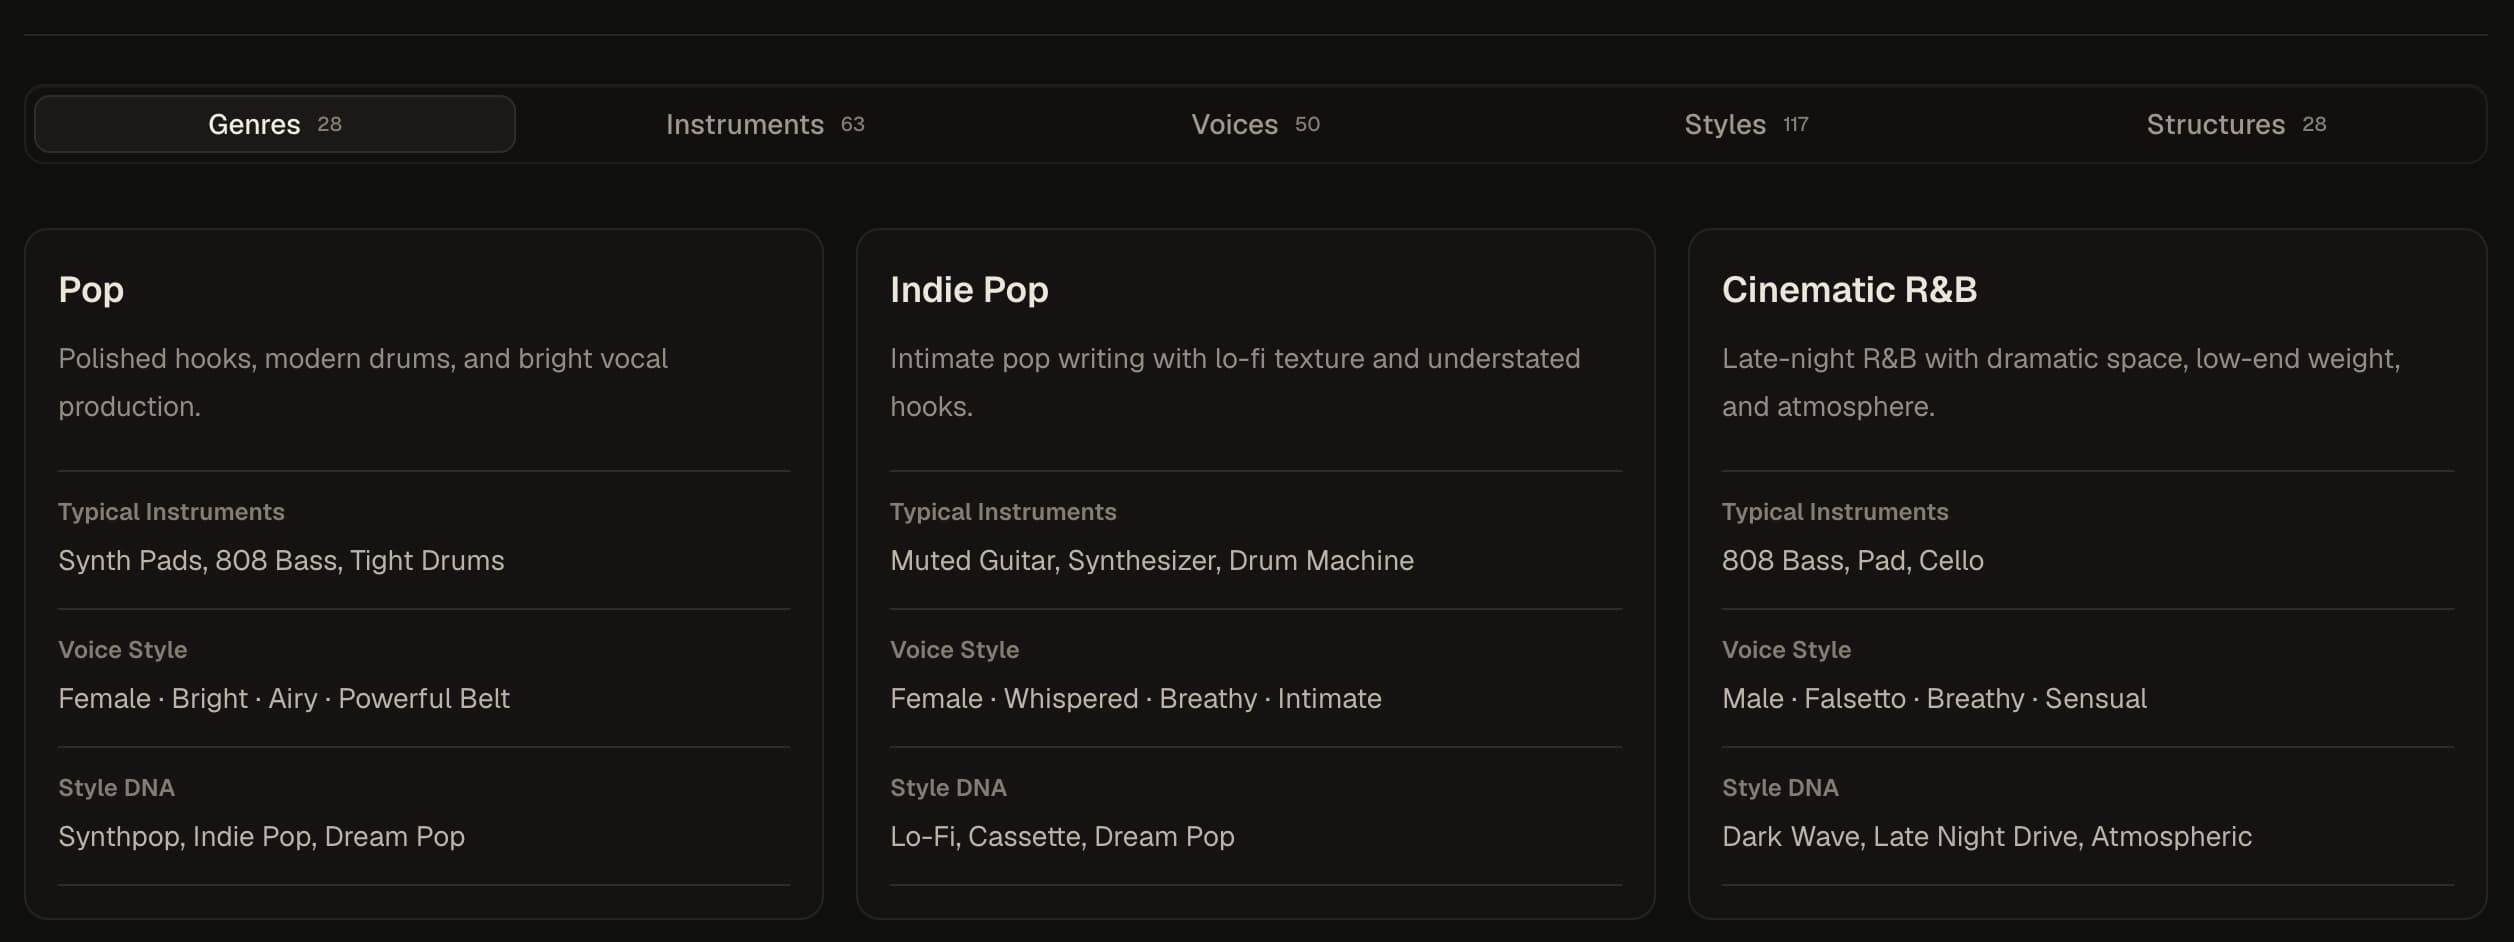Click Voice Style label in Indie Pop card
This screenshot has height=942, width=2514.
coord(954,650)
